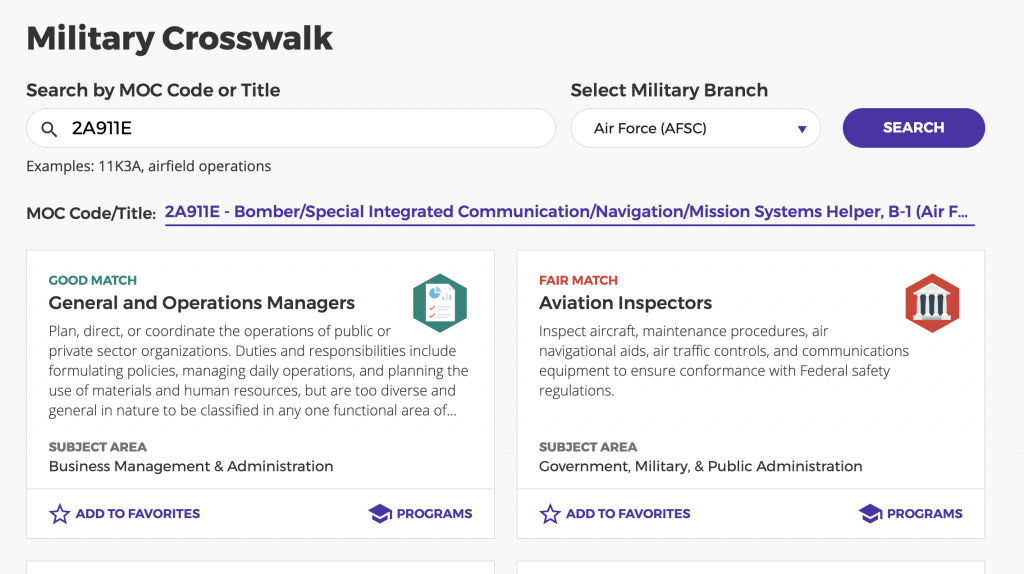Screen dimensions: 1024x574
Task: Click the General and Operations Managers hexagon icon
Action: 440,303
